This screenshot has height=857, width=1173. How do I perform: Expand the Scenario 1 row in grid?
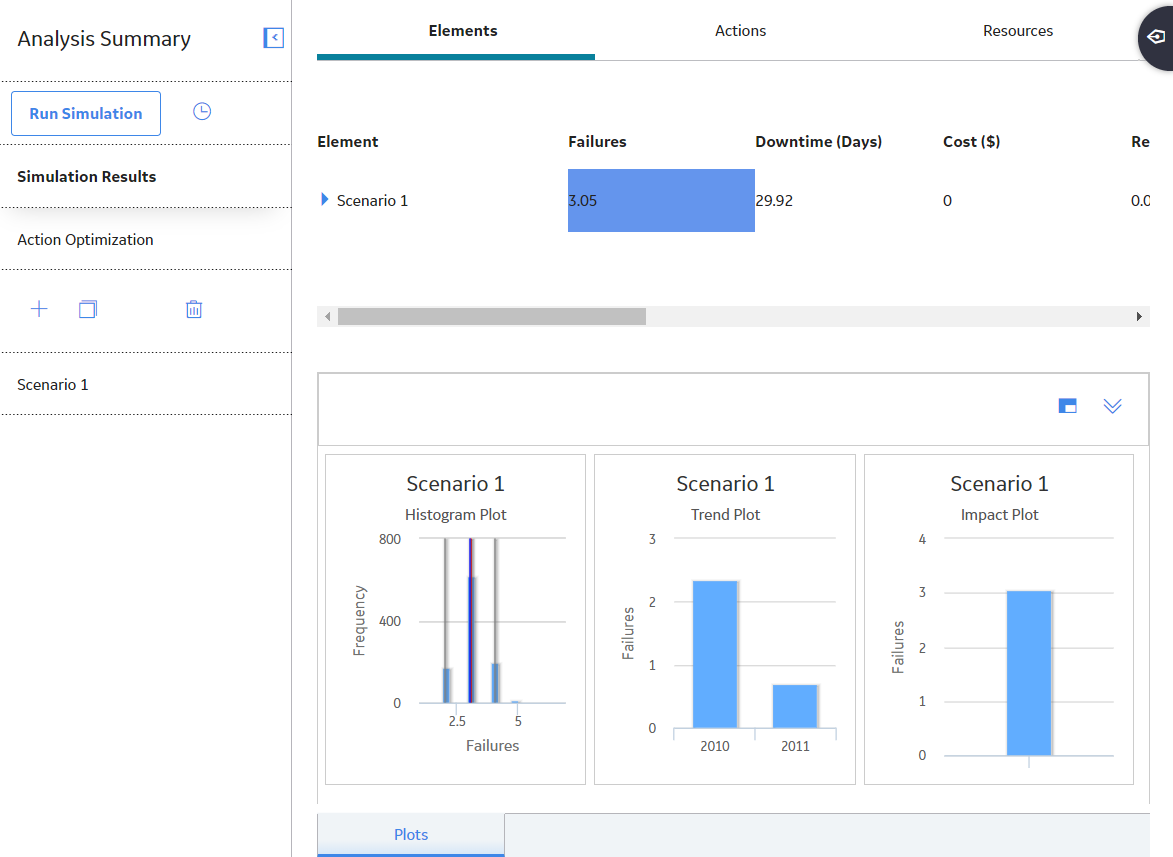(x=324, y=199)
